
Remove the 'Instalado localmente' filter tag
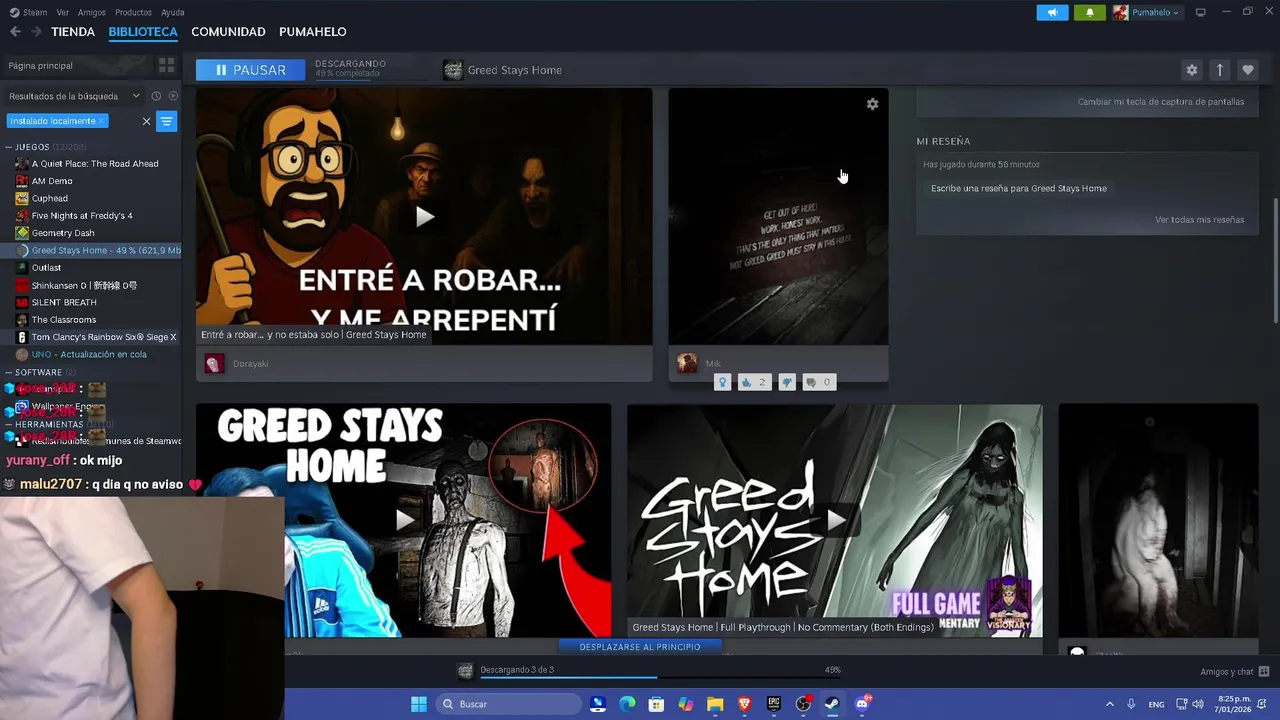[x=101, y=121]
